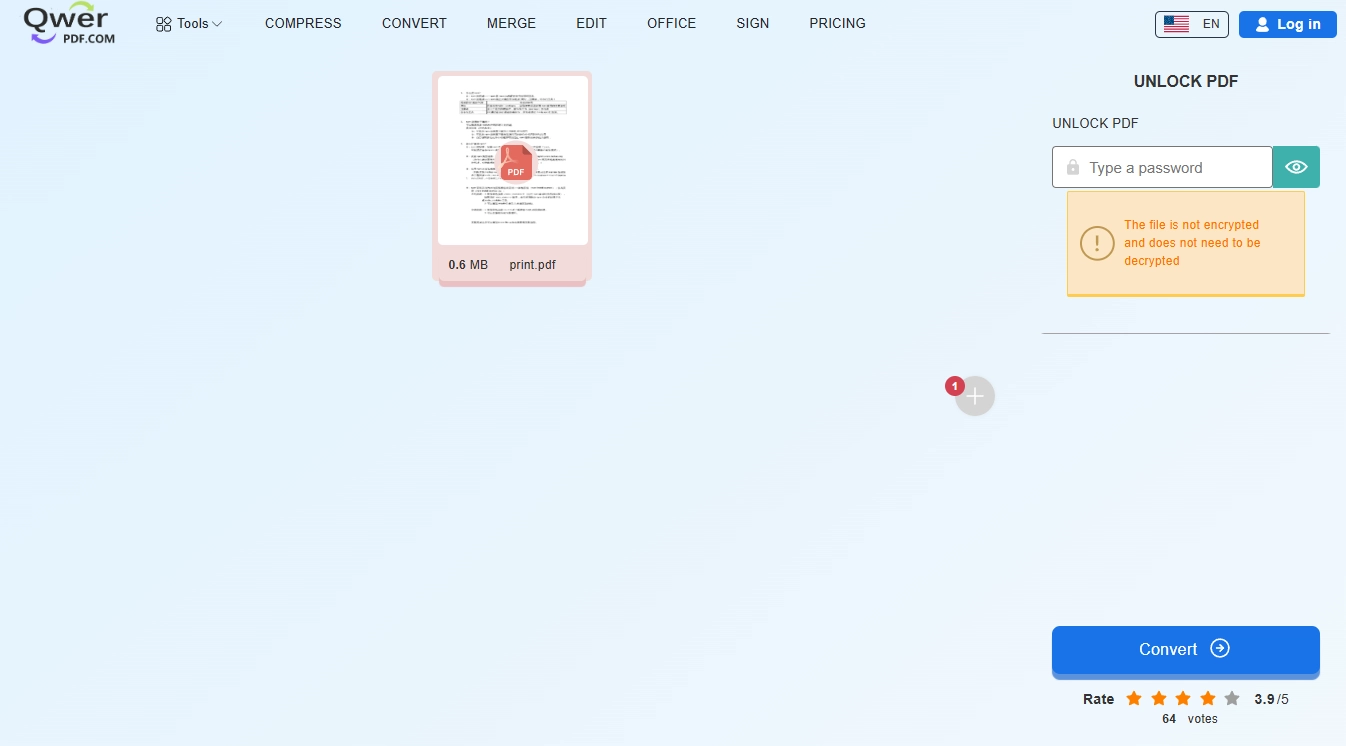Click the 3.9/5 rating value
The width and height of the screenshot is (1346, 746).
[x=1271, y=699]
